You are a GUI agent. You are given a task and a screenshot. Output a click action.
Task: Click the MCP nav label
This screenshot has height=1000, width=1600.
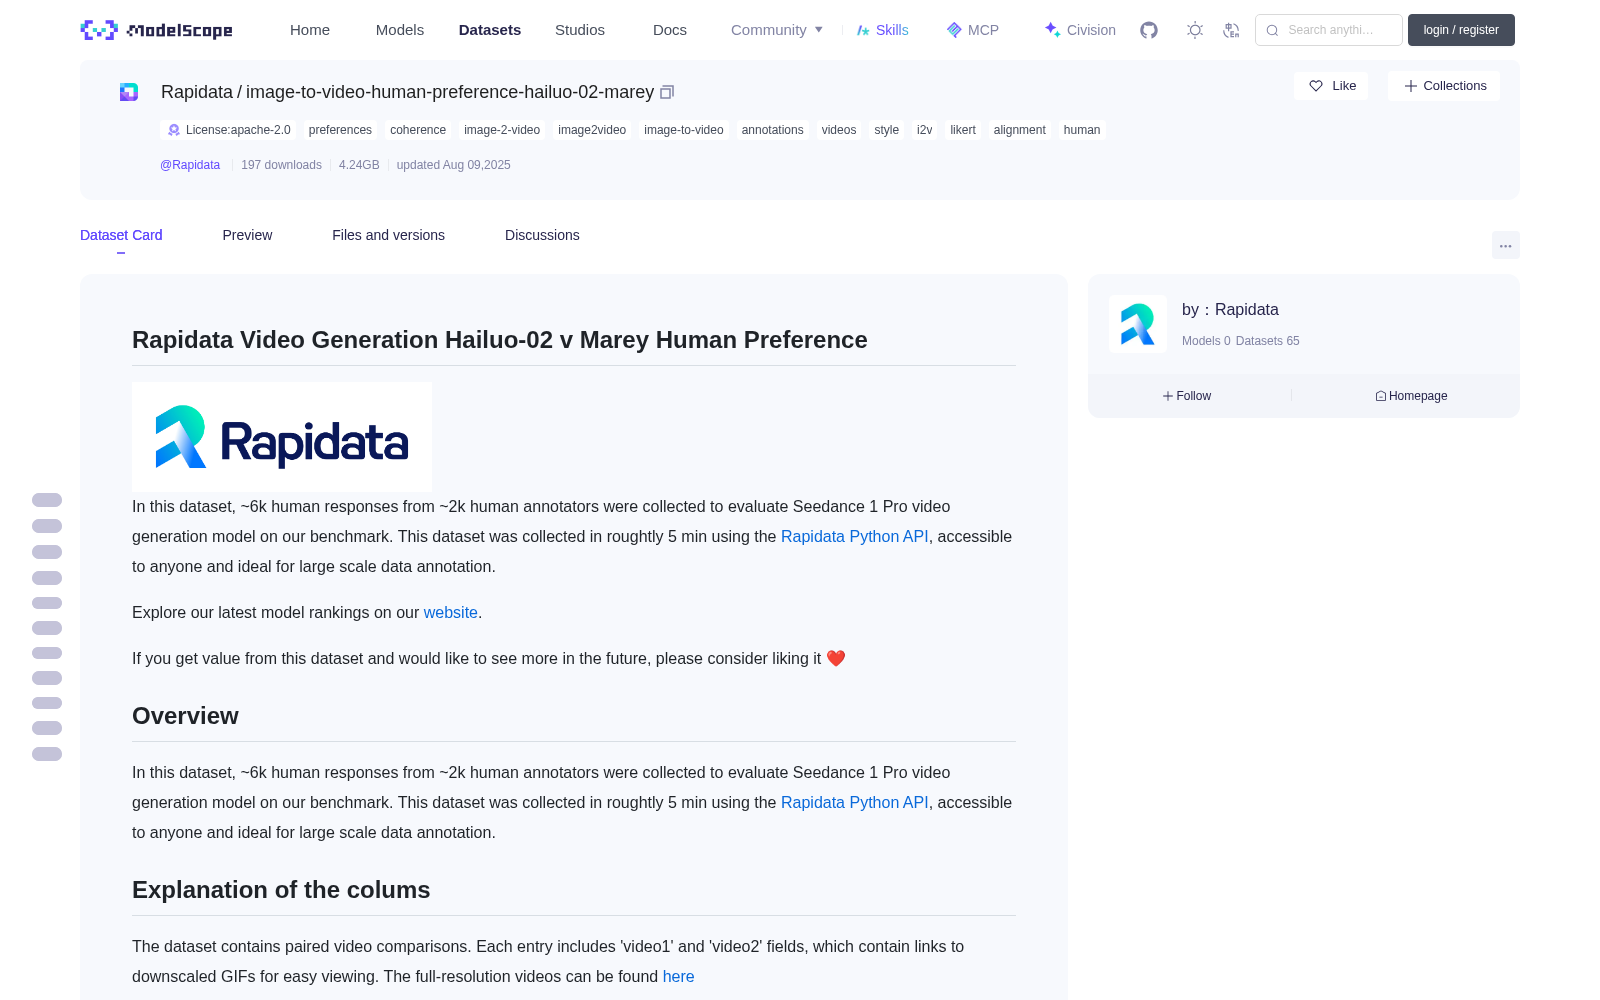pos(984,30)
